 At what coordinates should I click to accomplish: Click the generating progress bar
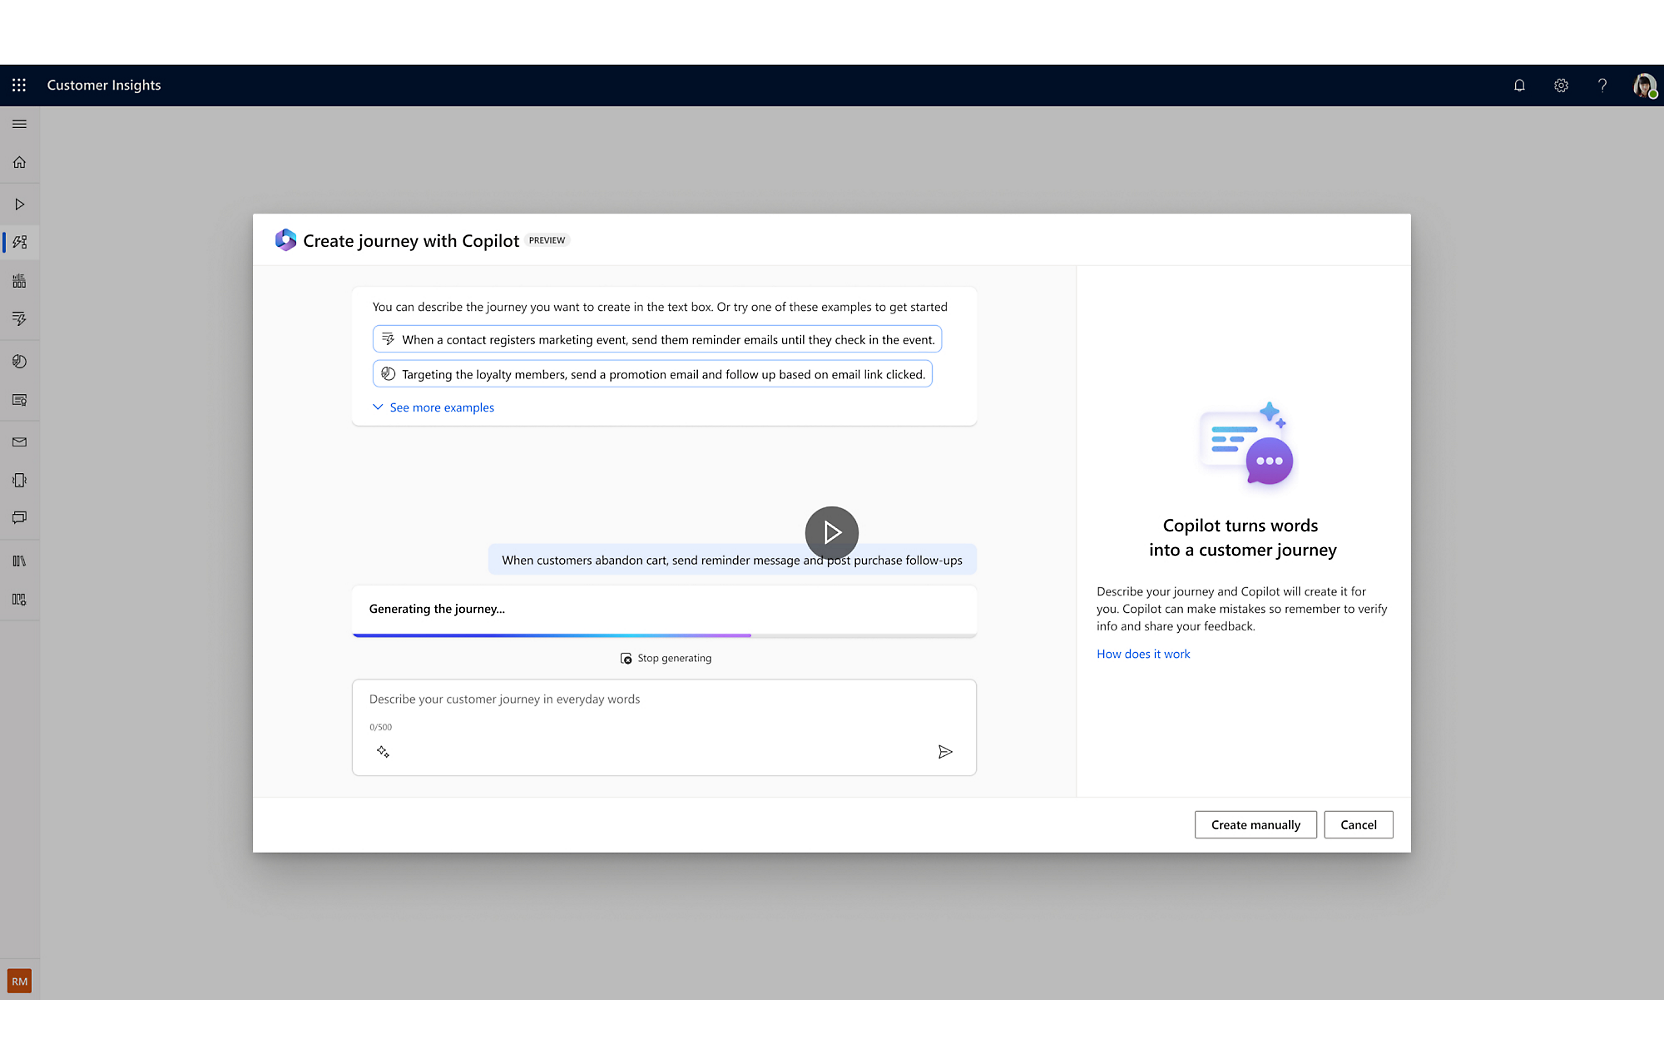664,635
